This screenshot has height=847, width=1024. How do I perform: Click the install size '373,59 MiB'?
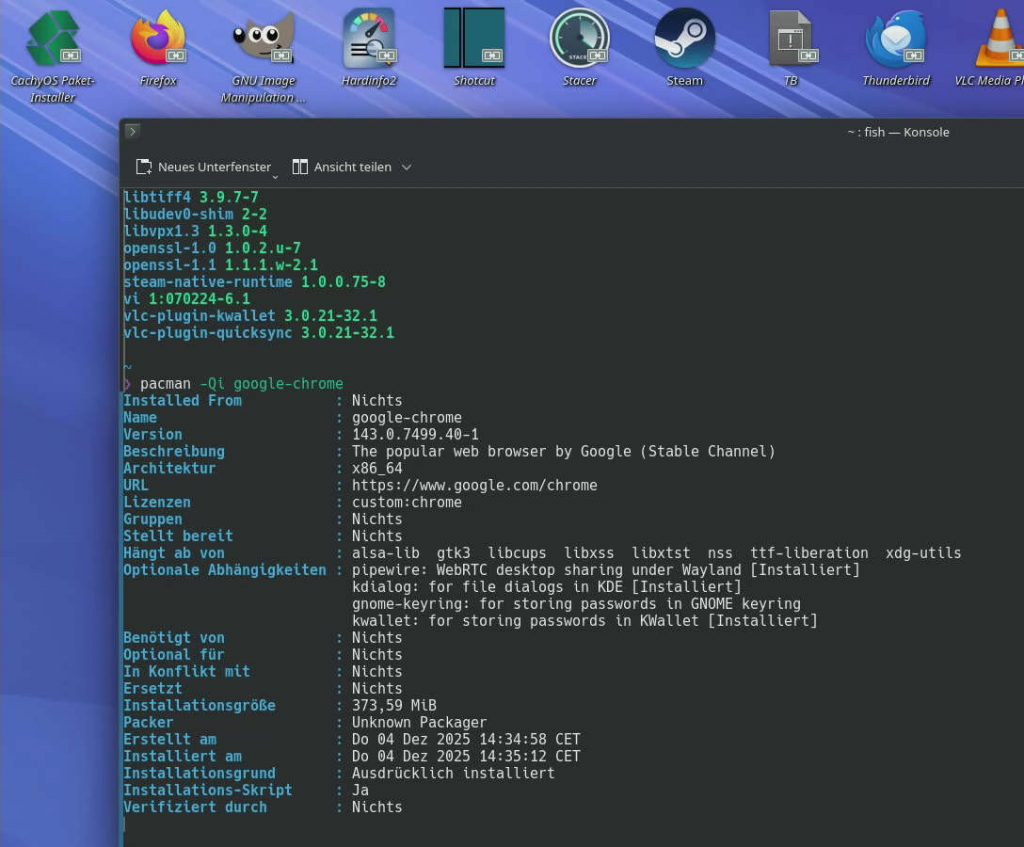tap(394, 705)
